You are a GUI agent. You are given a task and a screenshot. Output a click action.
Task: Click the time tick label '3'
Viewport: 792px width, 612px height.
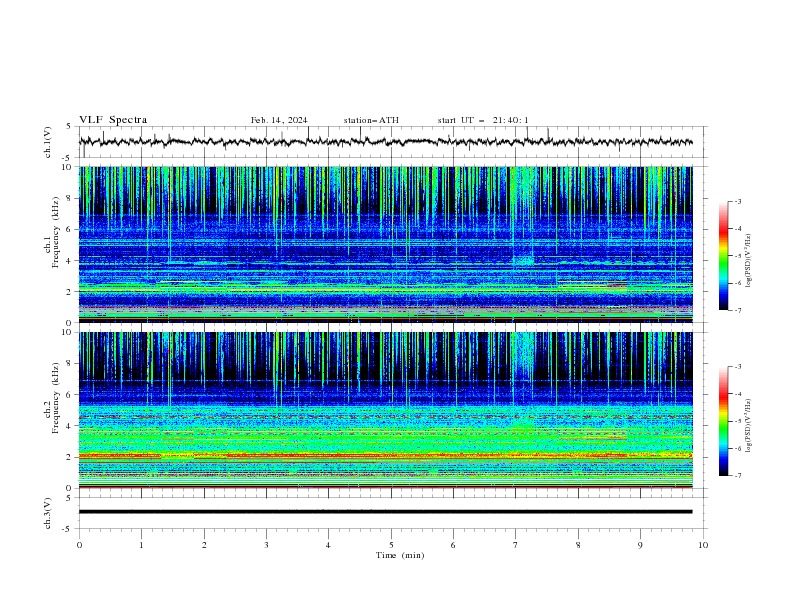[266, 545]
